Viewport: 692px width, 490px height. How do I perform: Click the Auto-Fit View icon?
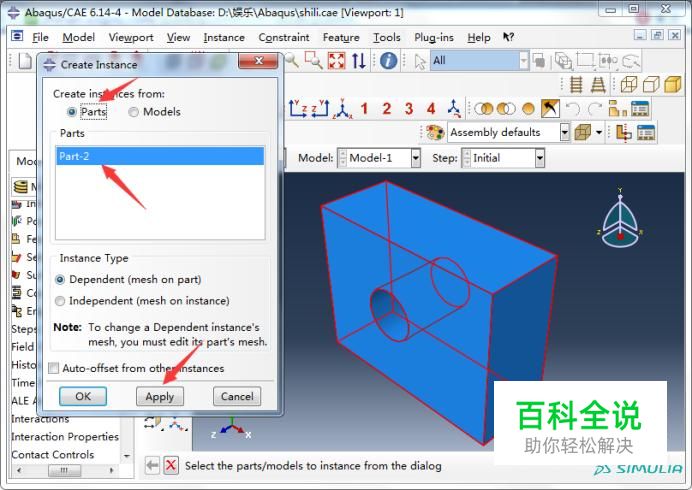(337, 60)
